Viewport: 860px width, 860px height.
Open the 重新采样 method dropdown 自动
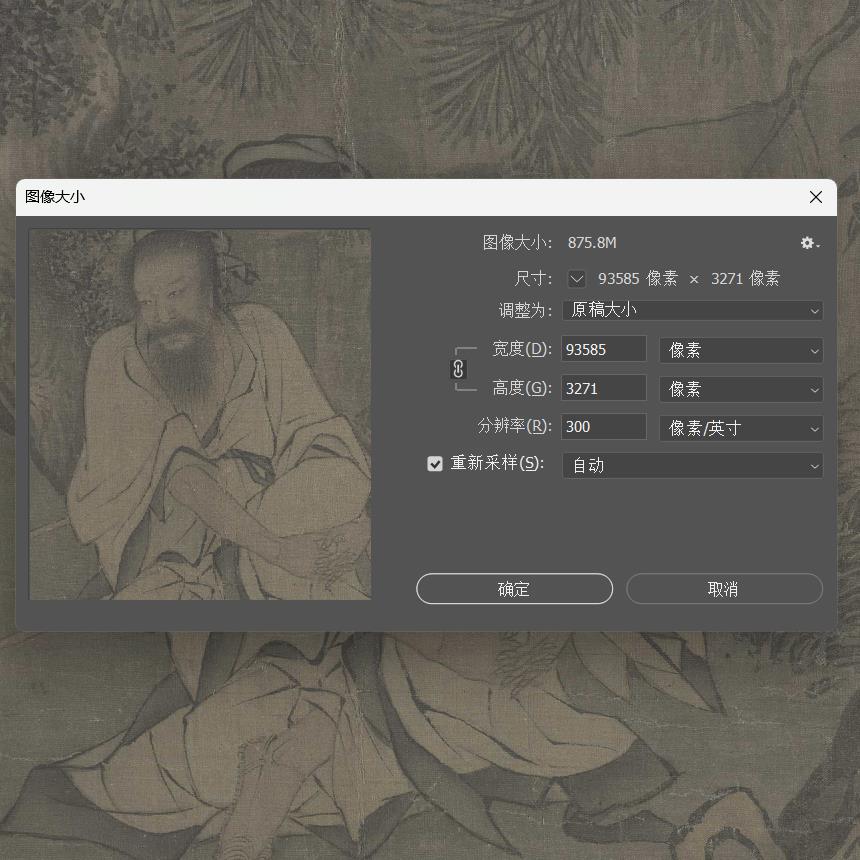(x=692, y=466)
